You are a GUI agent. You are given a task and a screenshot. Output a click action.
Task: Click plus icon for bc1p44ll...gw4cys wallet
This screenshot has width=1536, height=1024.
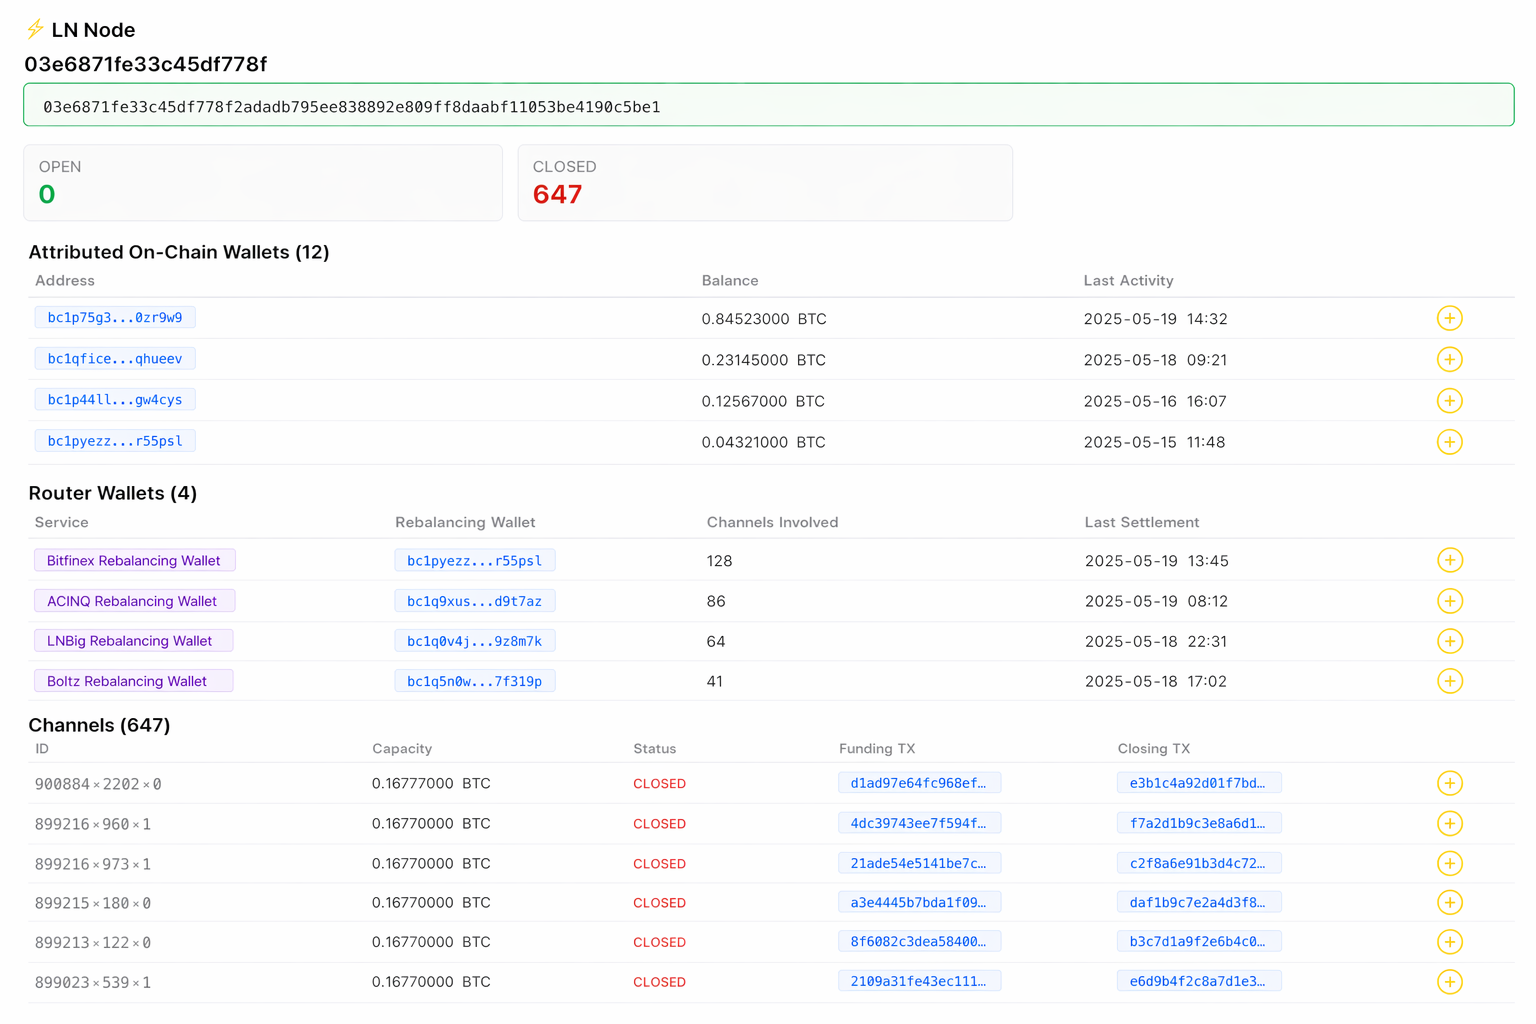pos(1449,401)
